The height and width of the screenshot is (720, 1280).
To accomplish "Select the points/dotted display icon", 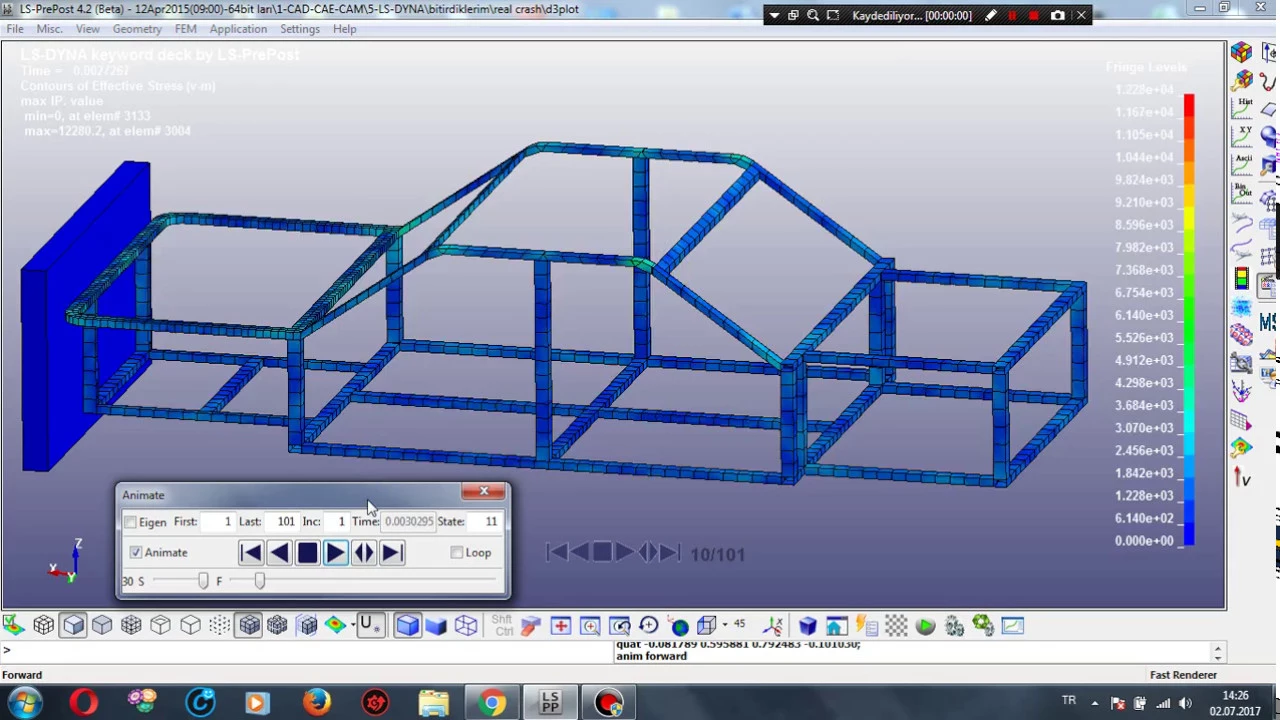I will click(220, 626).
